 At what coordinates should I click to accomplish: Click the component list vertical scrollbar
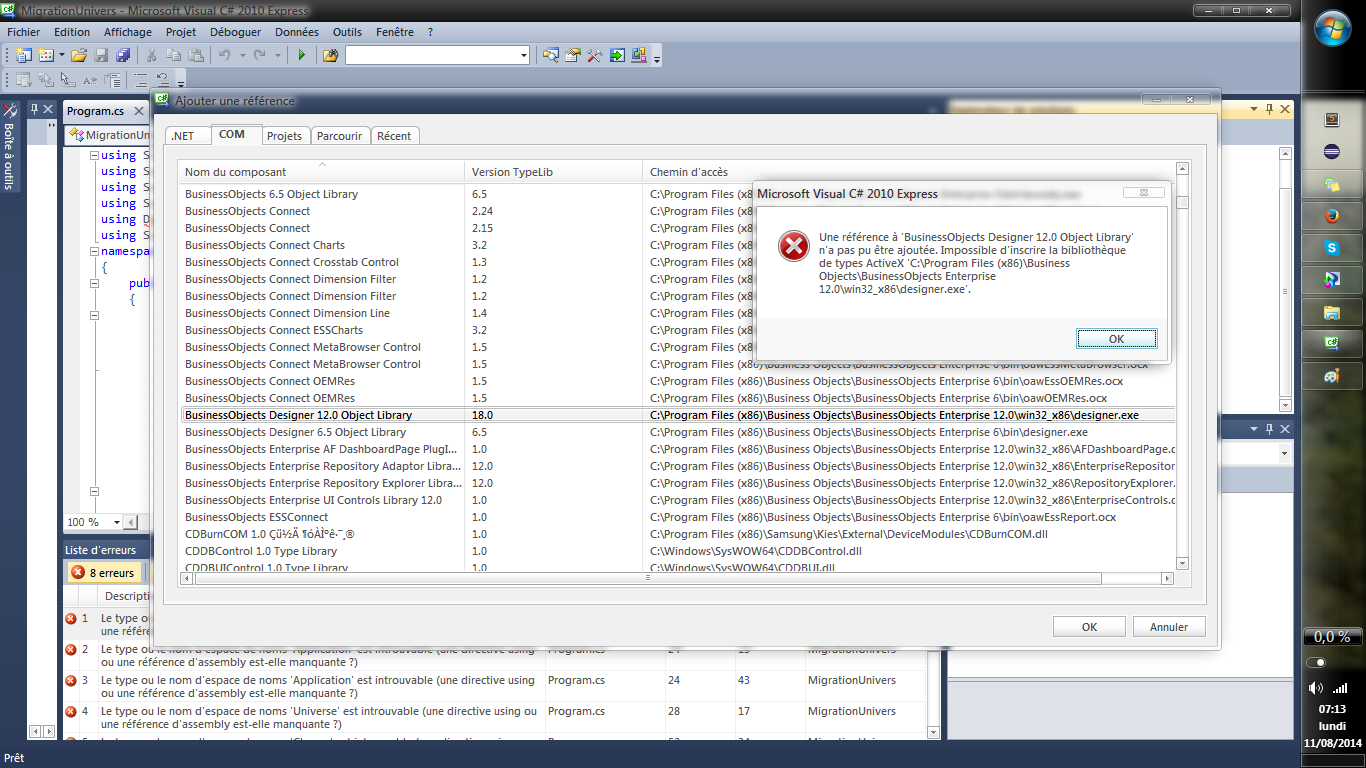[x=1182, y=366]
